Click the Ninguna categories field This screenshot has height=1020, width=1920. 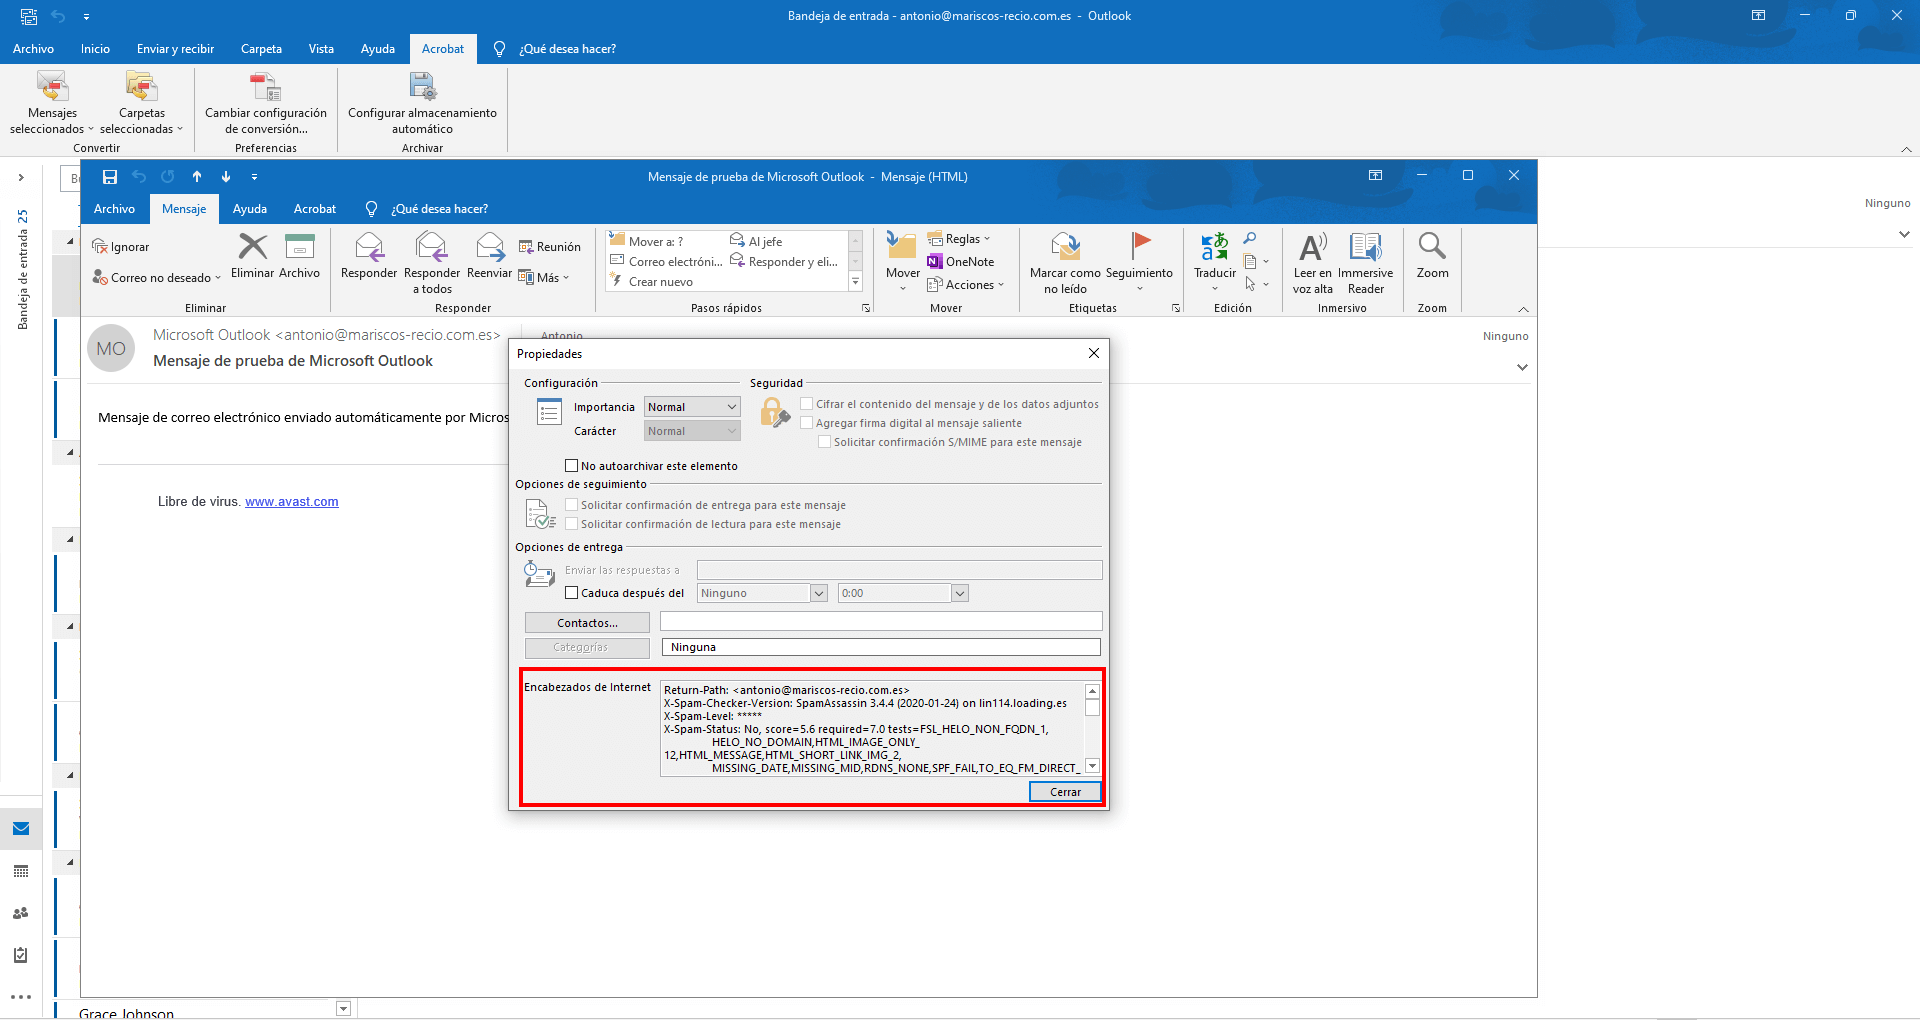click(881, 647)
